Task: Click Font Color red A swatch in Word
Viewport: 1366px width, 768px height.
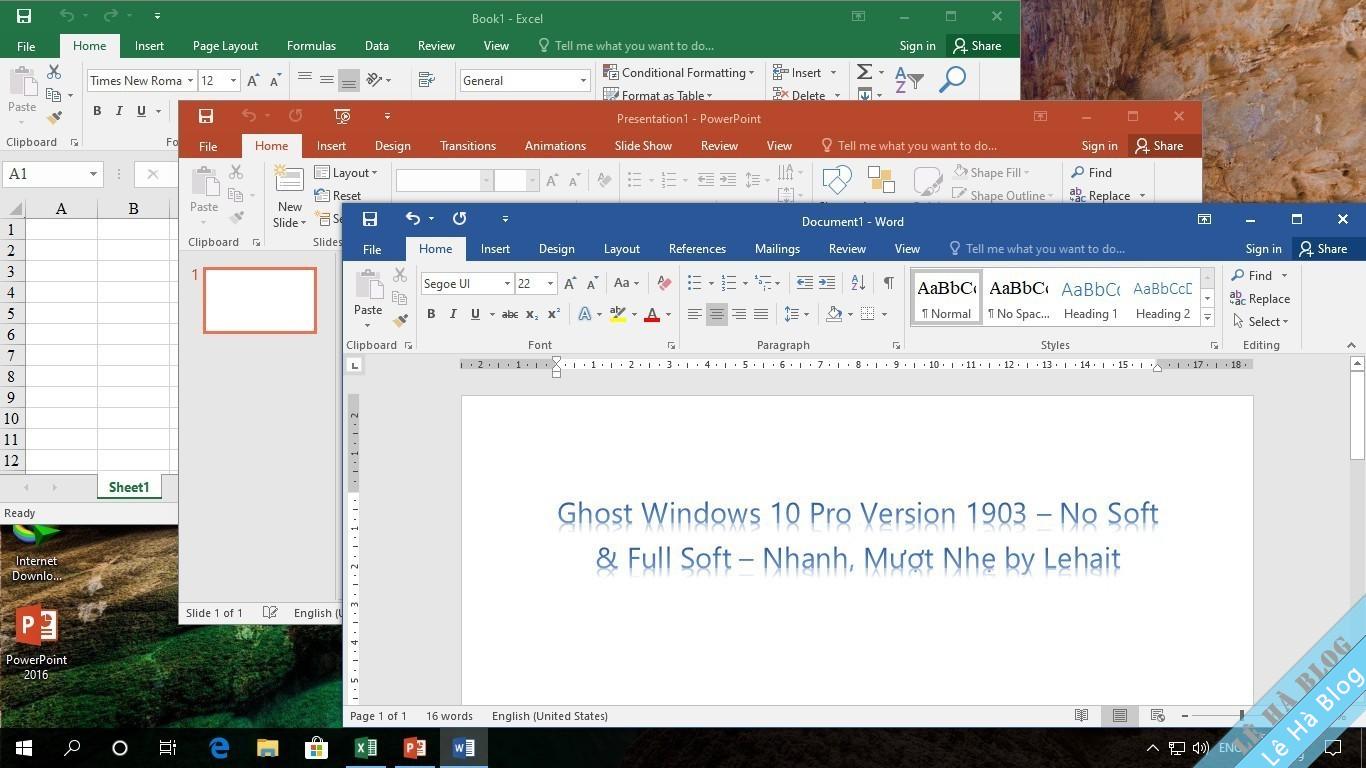Action: [652, 314]
